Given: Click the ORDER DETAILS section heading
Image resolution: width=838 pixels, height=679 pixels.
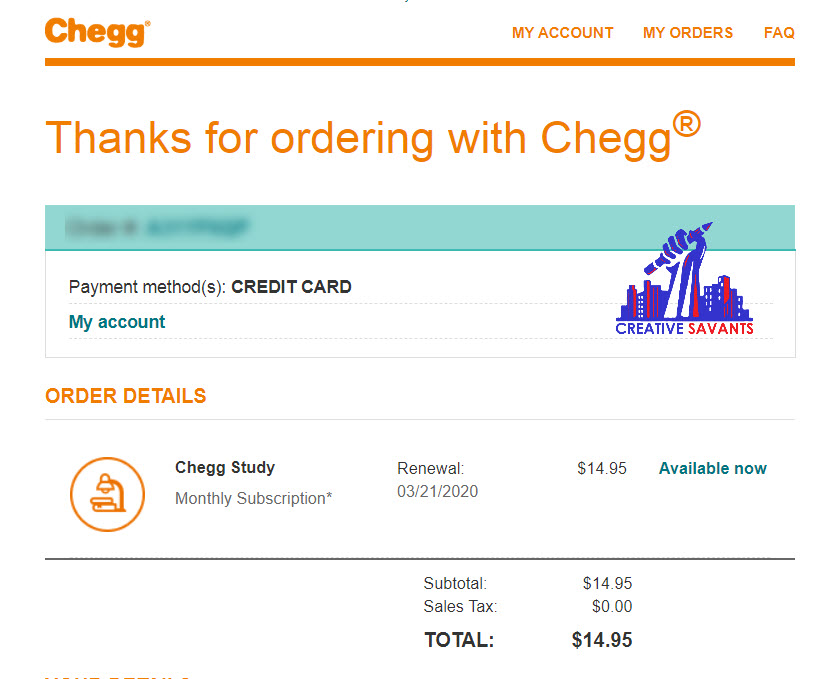Looking at the screenshot, I should [x=125, y=395].
